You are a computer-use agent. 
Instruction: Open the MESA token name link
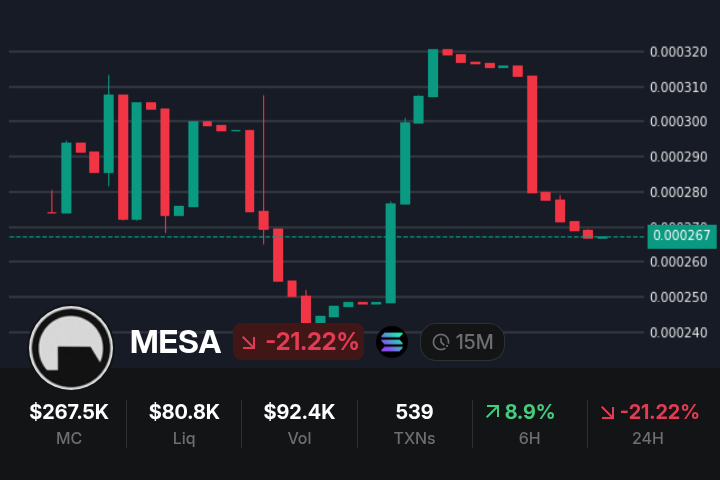(x=175, y=342)
